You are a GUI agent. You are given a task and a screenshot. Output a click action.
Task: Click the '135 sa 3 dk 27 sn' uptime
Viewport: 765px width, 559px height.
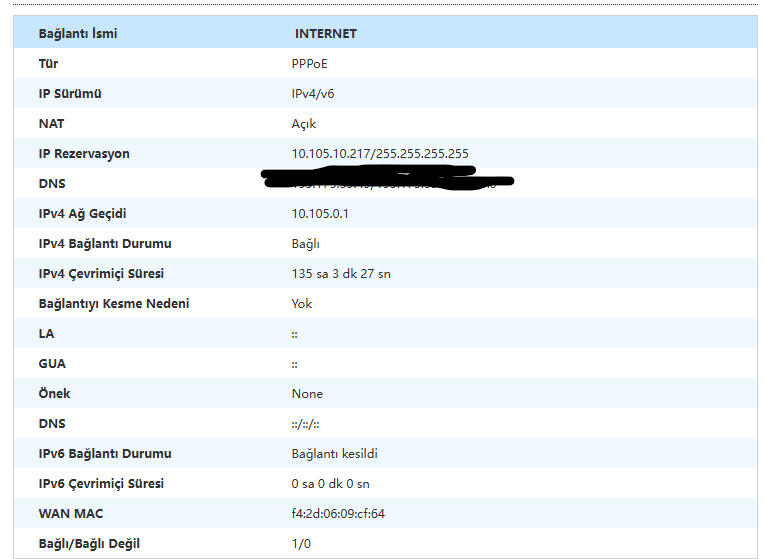[x=341, y=274]
